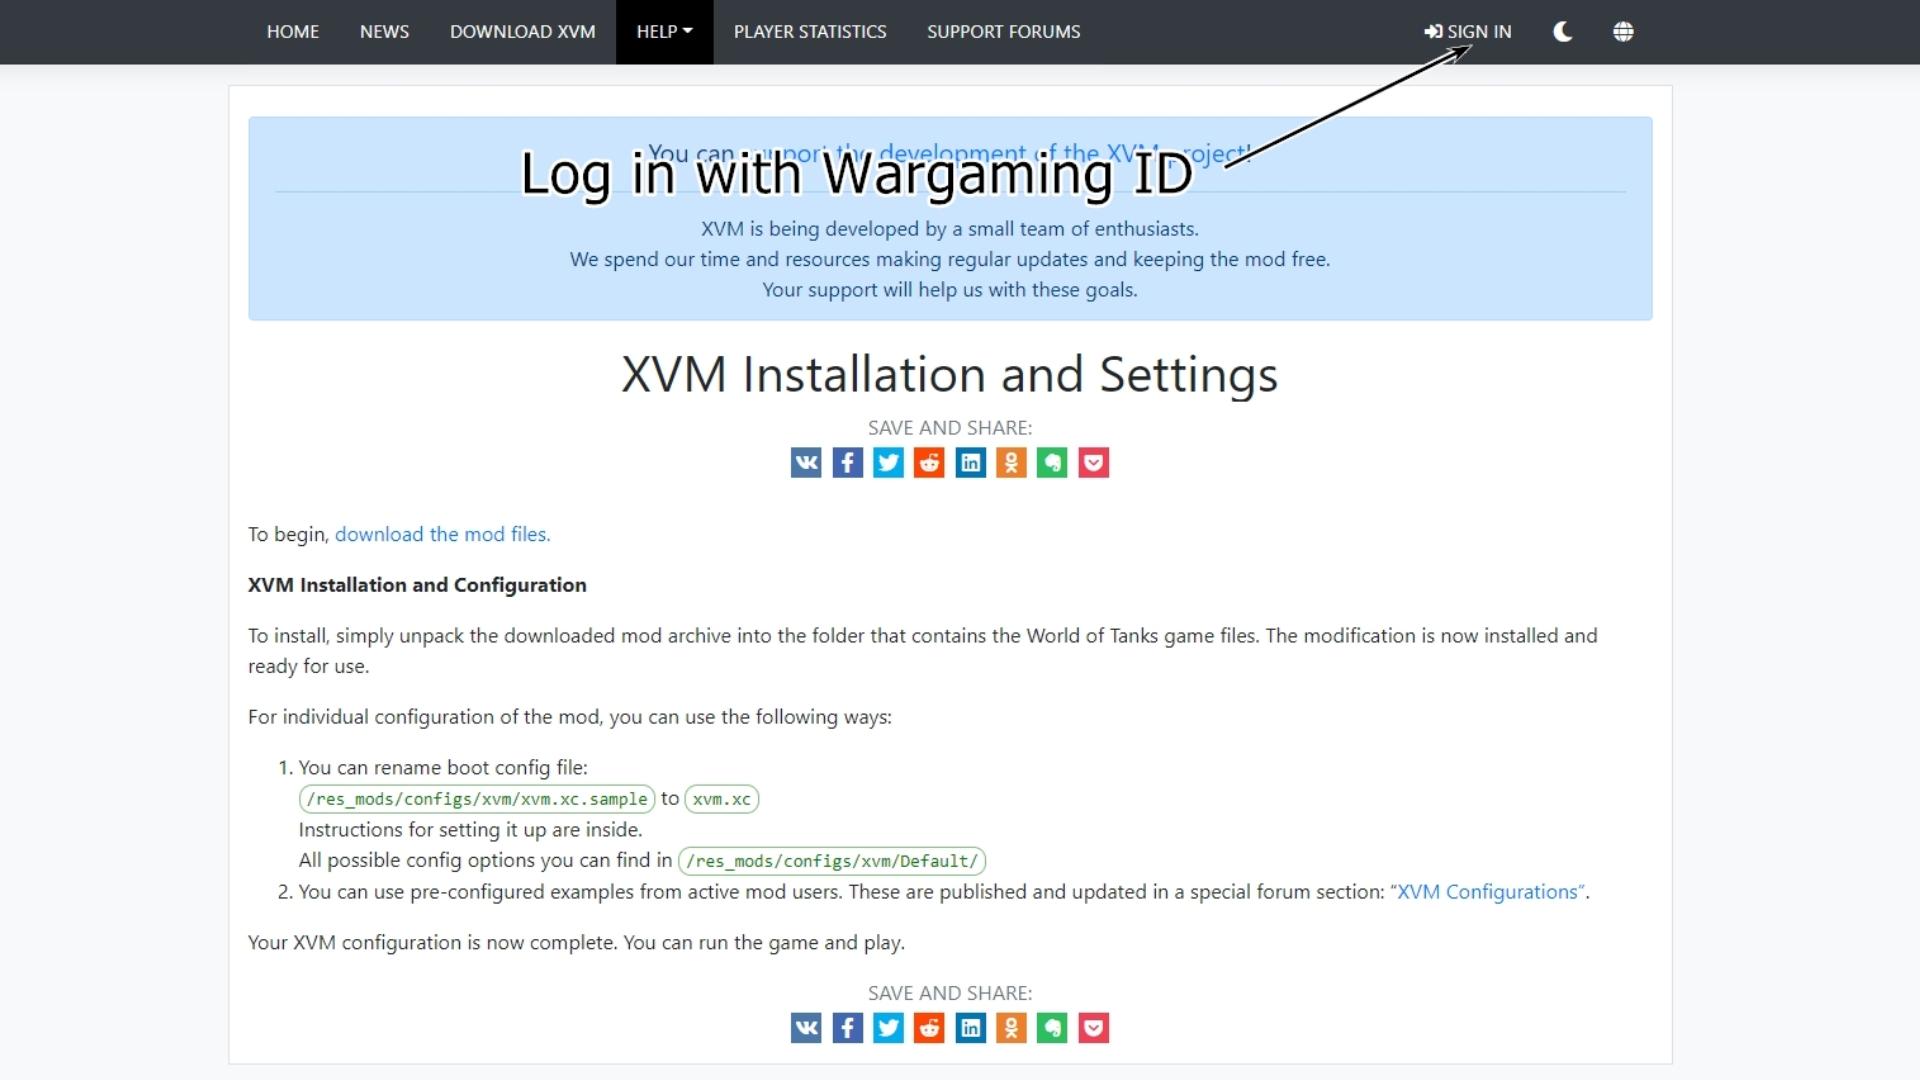Share on LinkedIn using the top icon row
Screen dimensions: 1920x1080
tap(970, 462)
